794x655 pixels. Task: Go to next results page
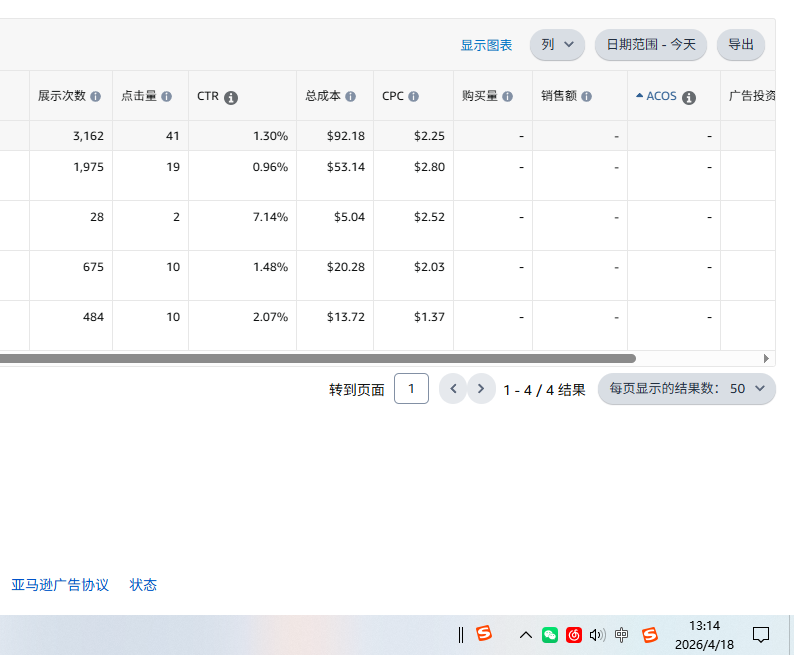(x=481, y=389)
